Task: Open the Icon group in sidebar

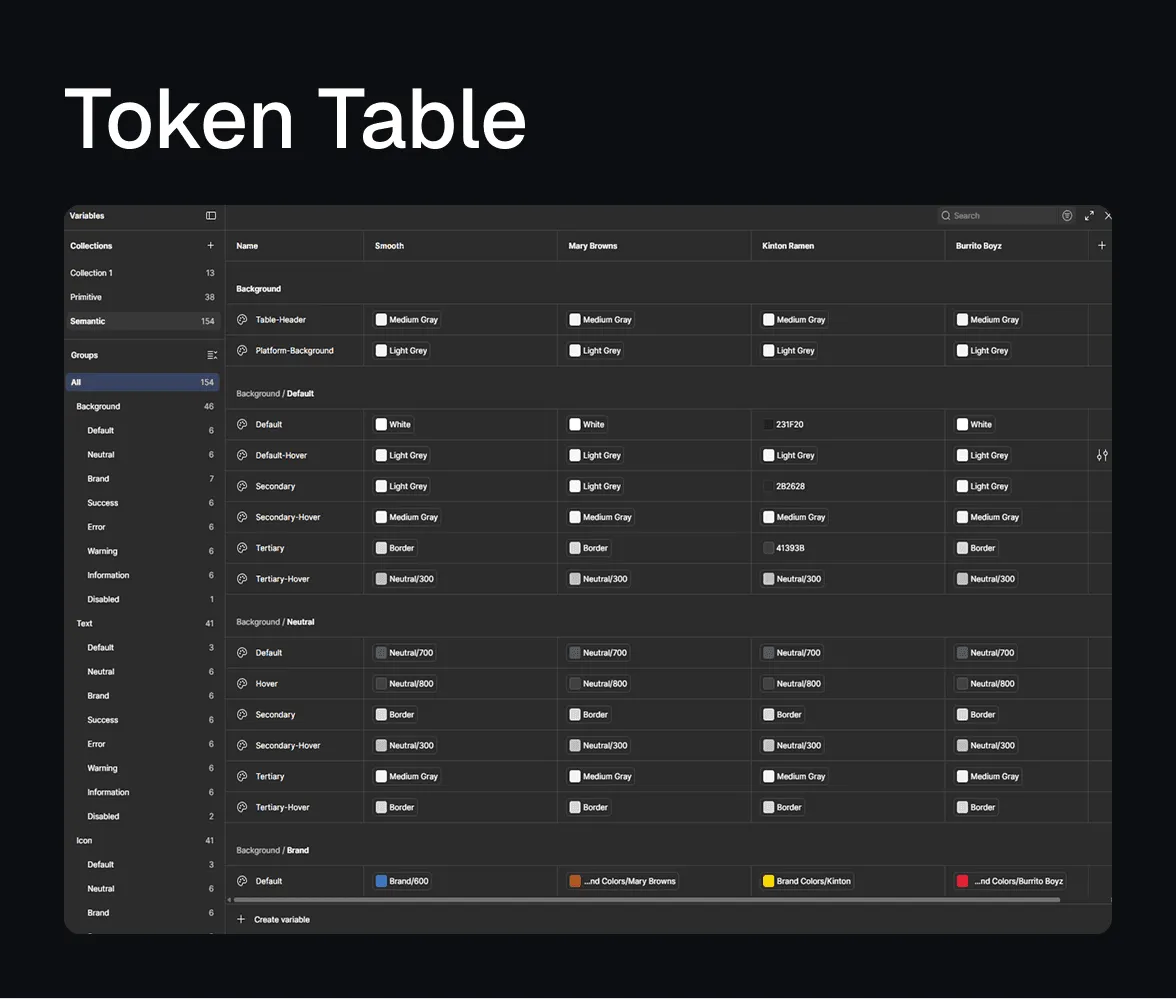Action: click(x=142, y=841)
